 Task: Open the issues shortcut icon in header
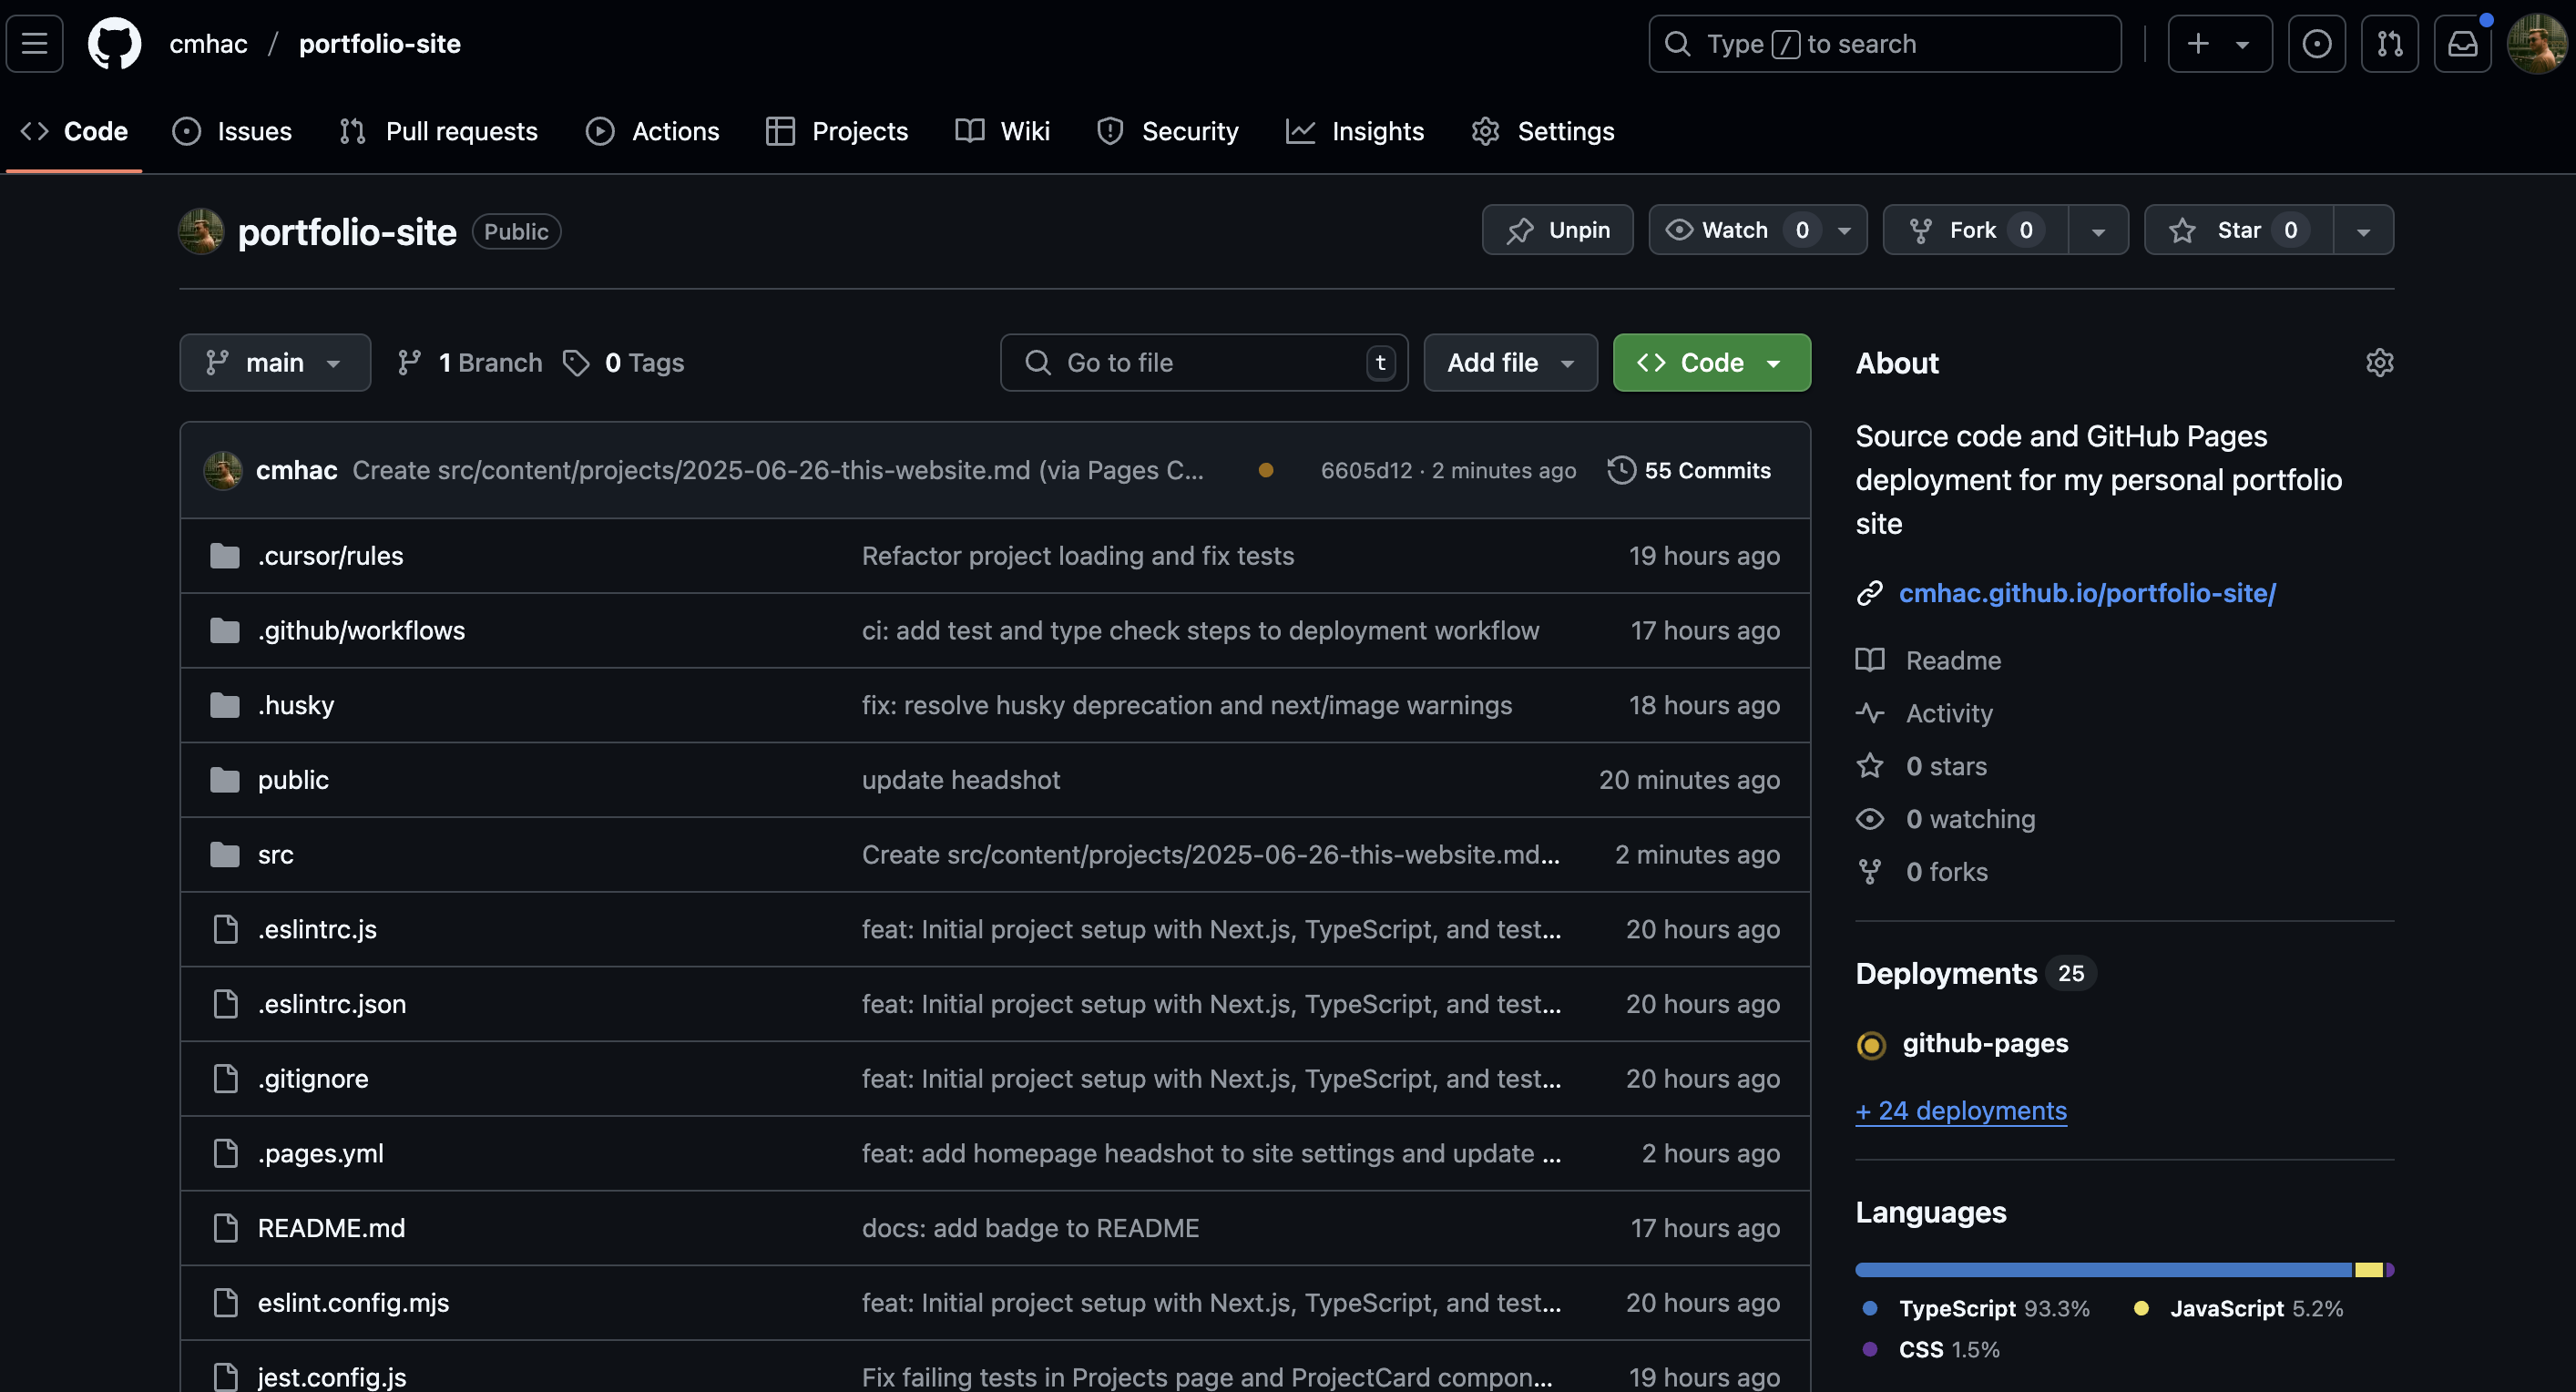click(2316, 44)
